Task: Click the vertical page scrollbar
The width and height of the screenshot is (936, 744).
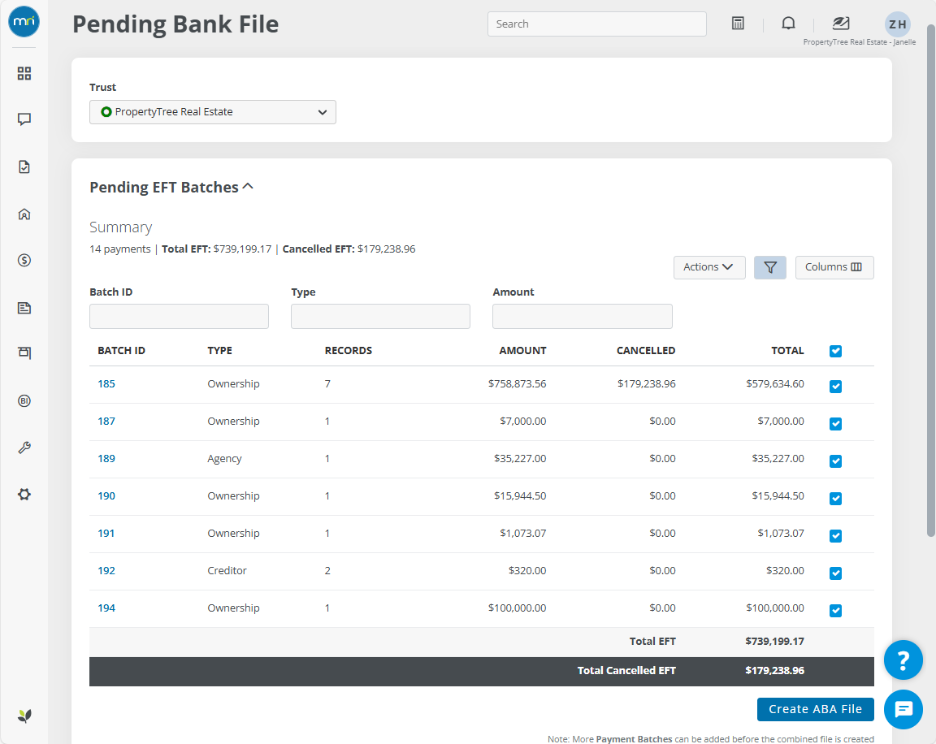Action: tap(930, 281)
